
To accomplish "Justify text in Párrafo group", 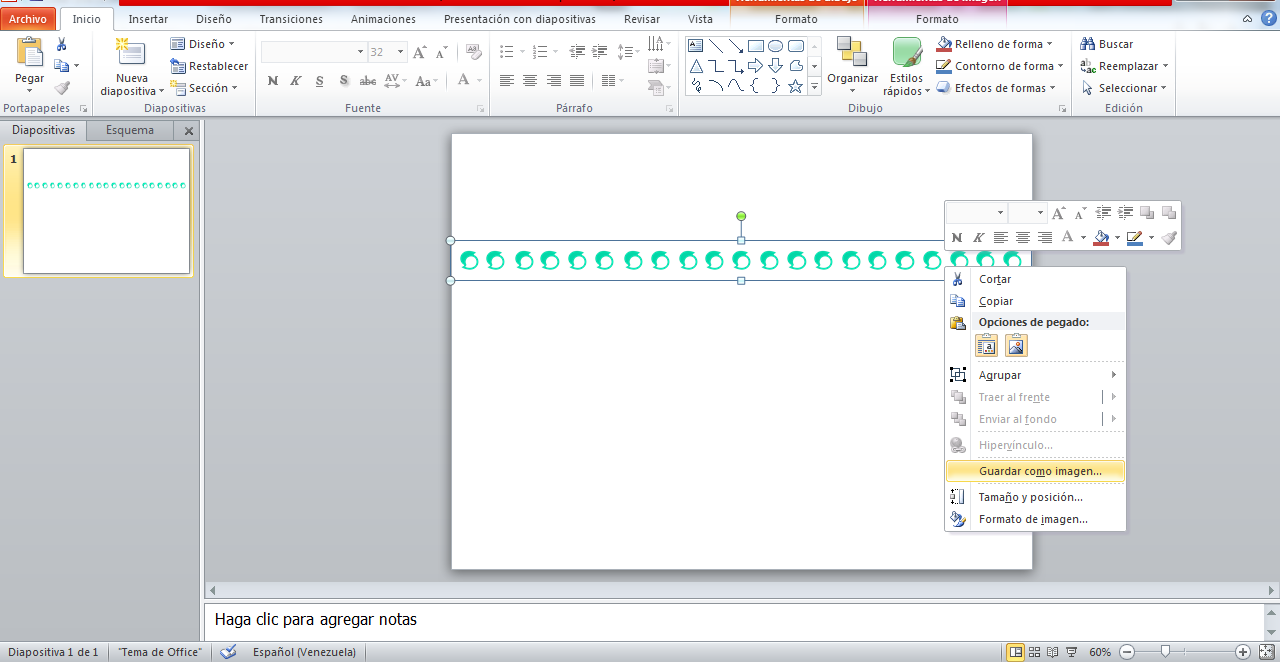I will click(577, 81).
